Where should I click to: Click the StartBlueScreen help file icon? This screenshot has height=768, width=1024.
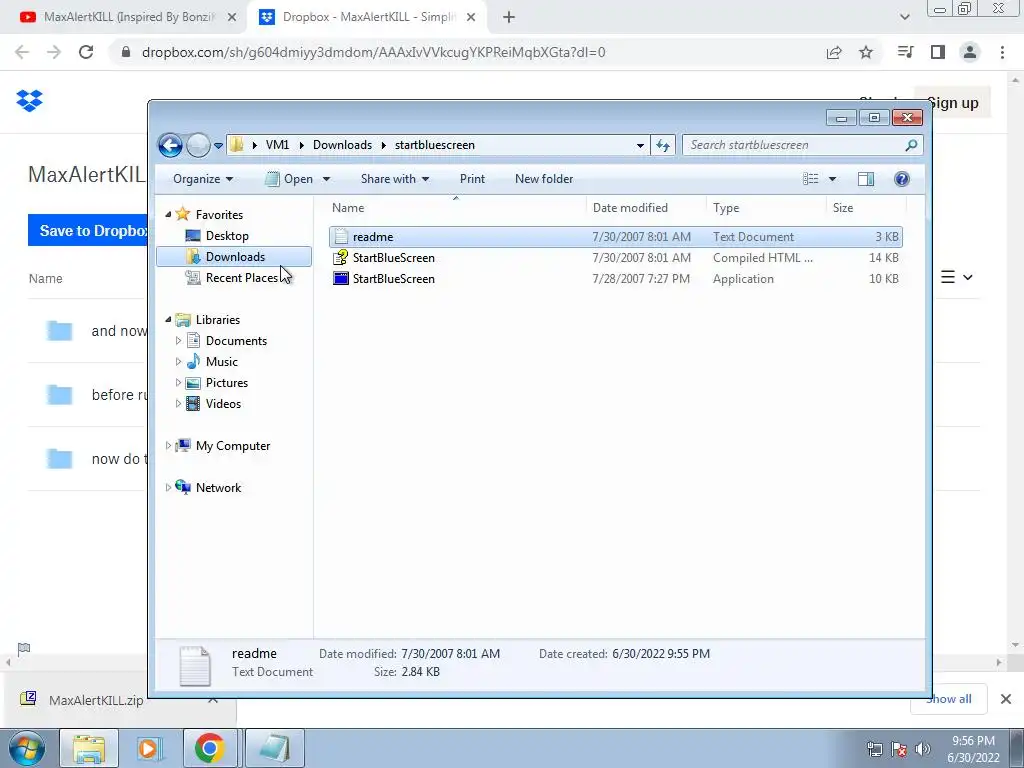[x=341, y=257]
